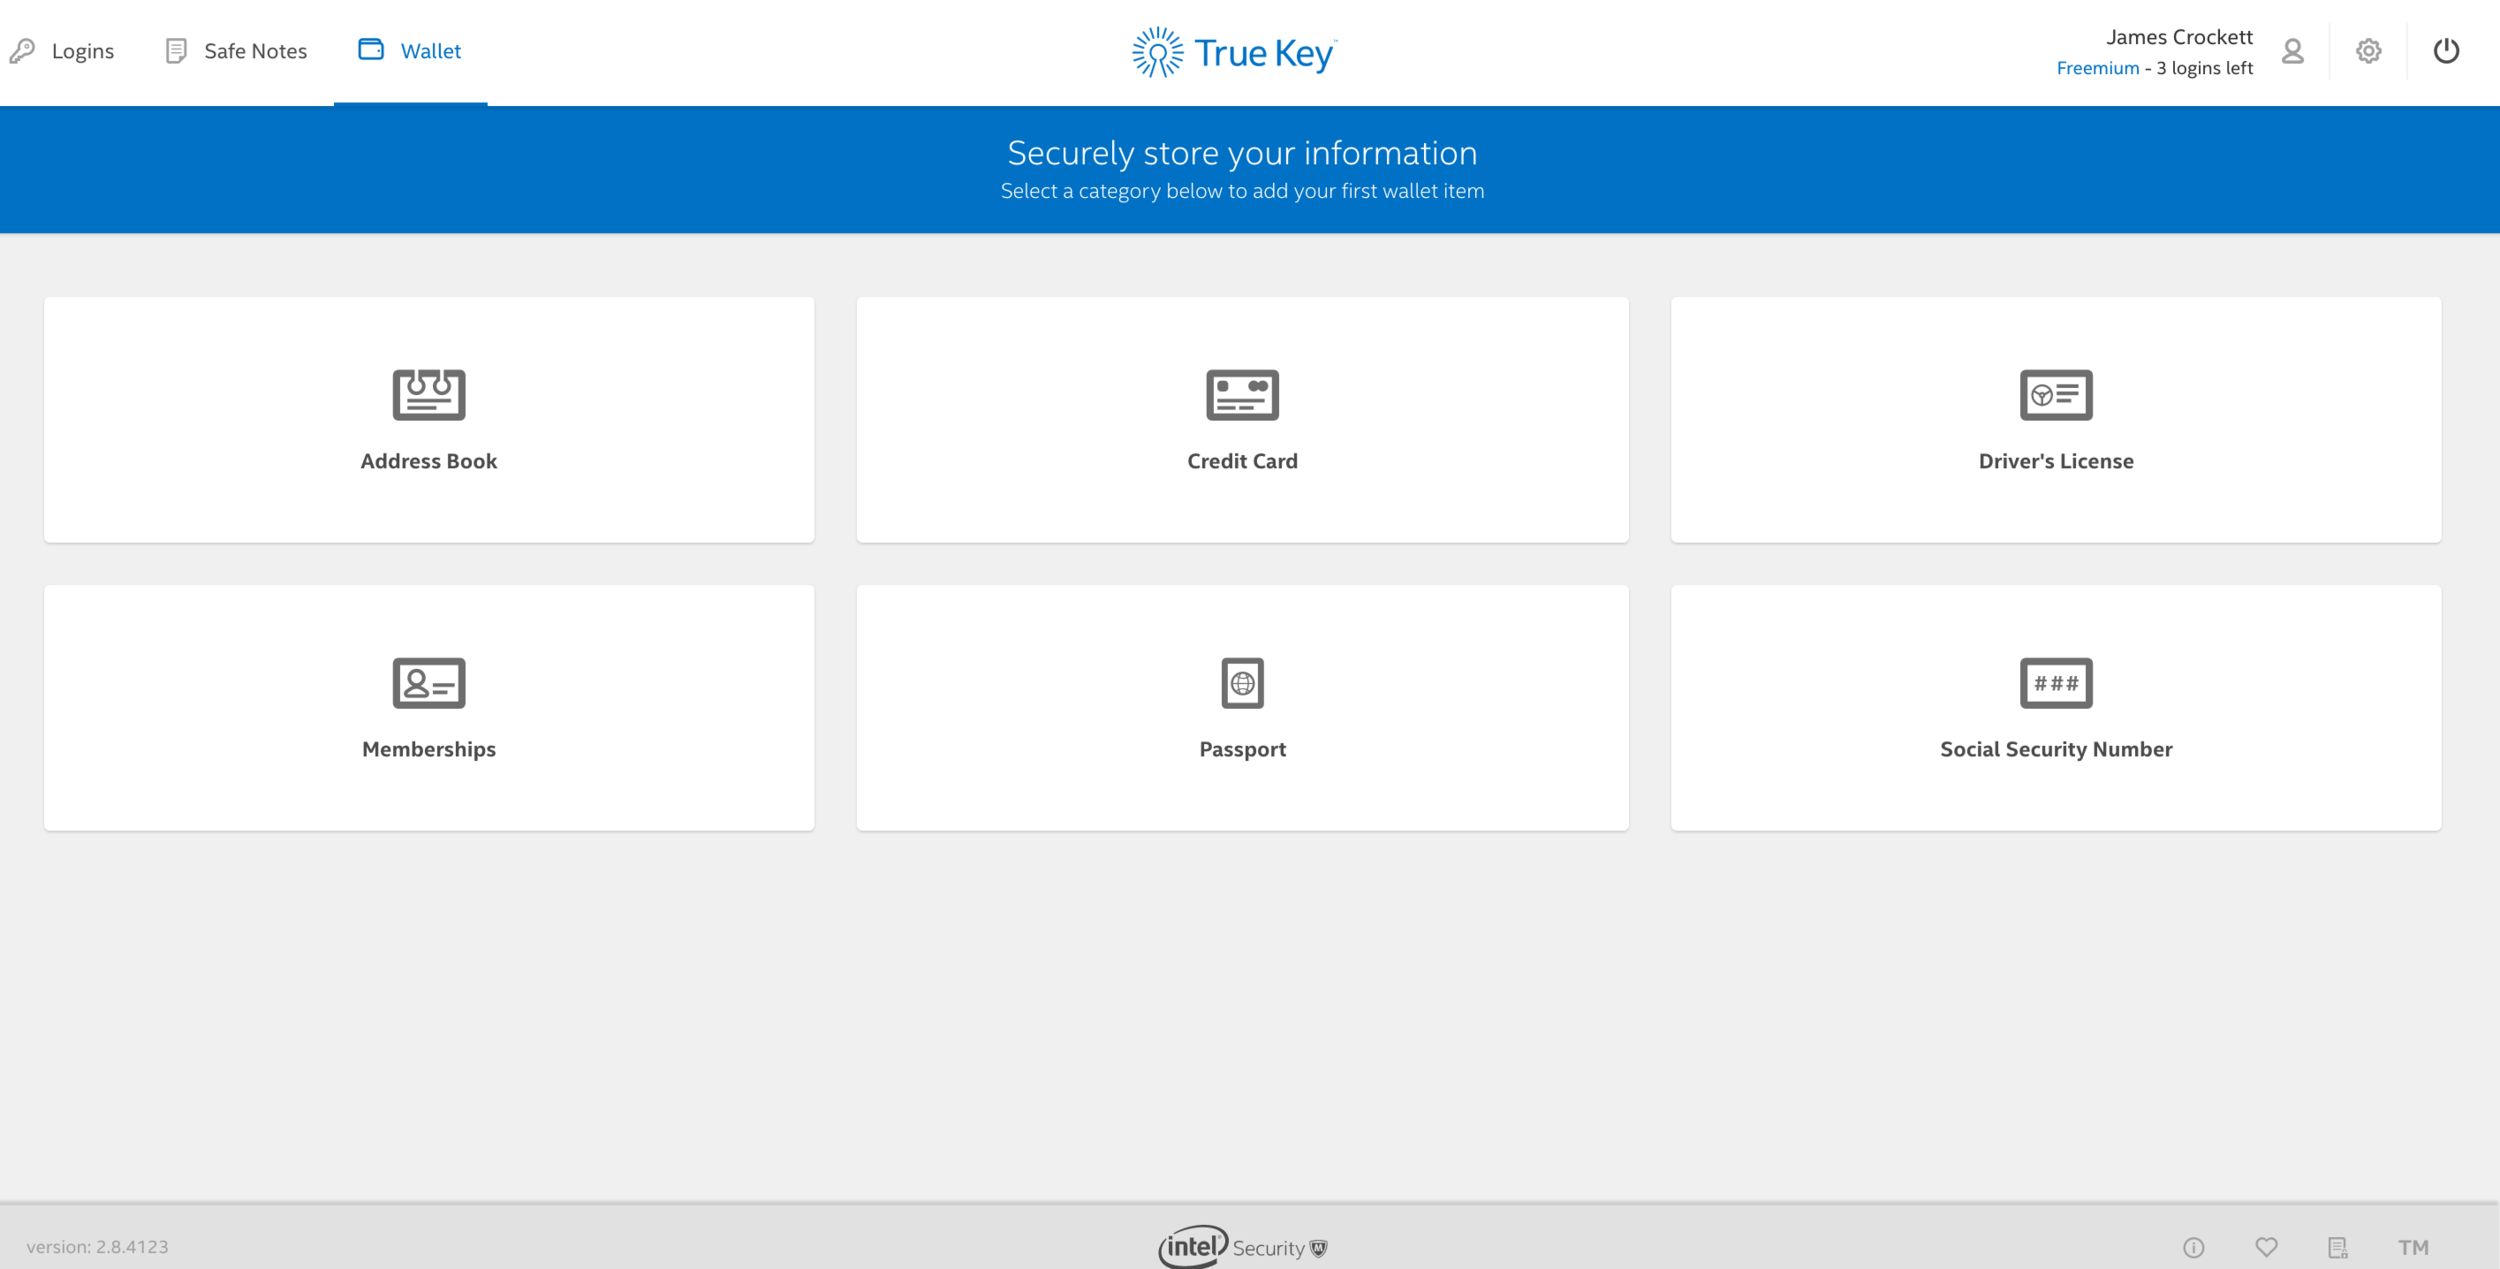This screenshot has height=1269, width=2500.
Task: Click the Memberships card icon
Action: (428, 683)
